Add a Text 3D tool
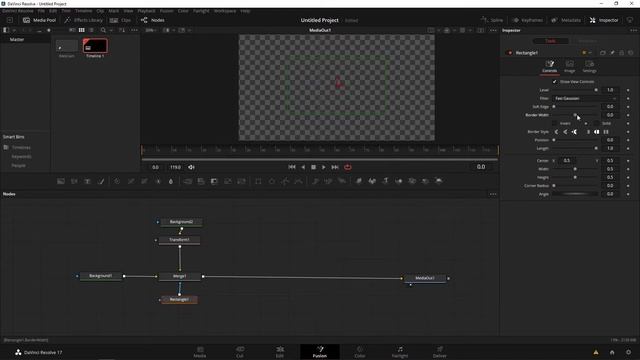This screenshot has height=360, width=640. [x=385, y=181]
